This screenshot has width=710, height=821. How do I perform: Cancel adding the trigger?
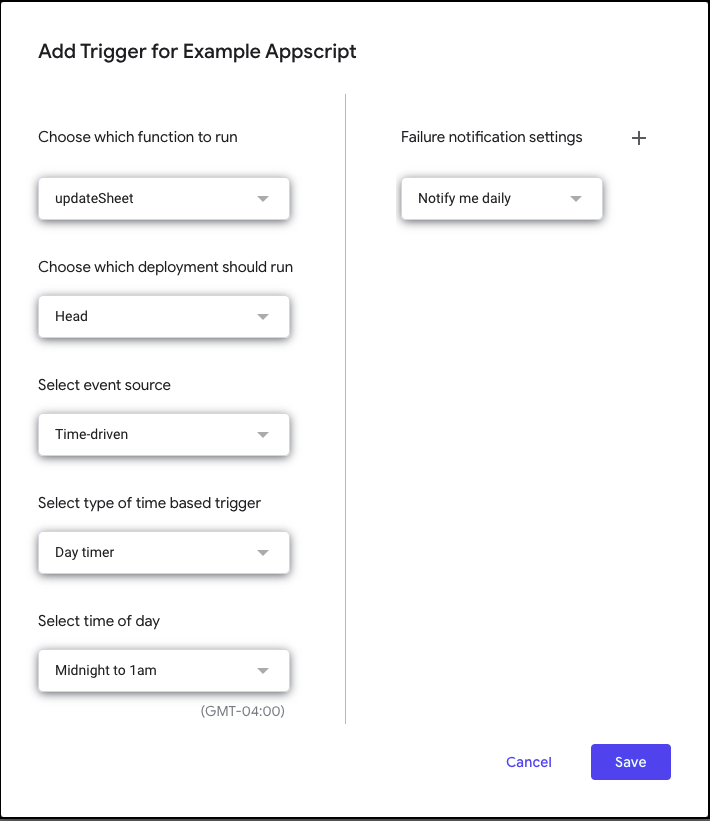528,762
